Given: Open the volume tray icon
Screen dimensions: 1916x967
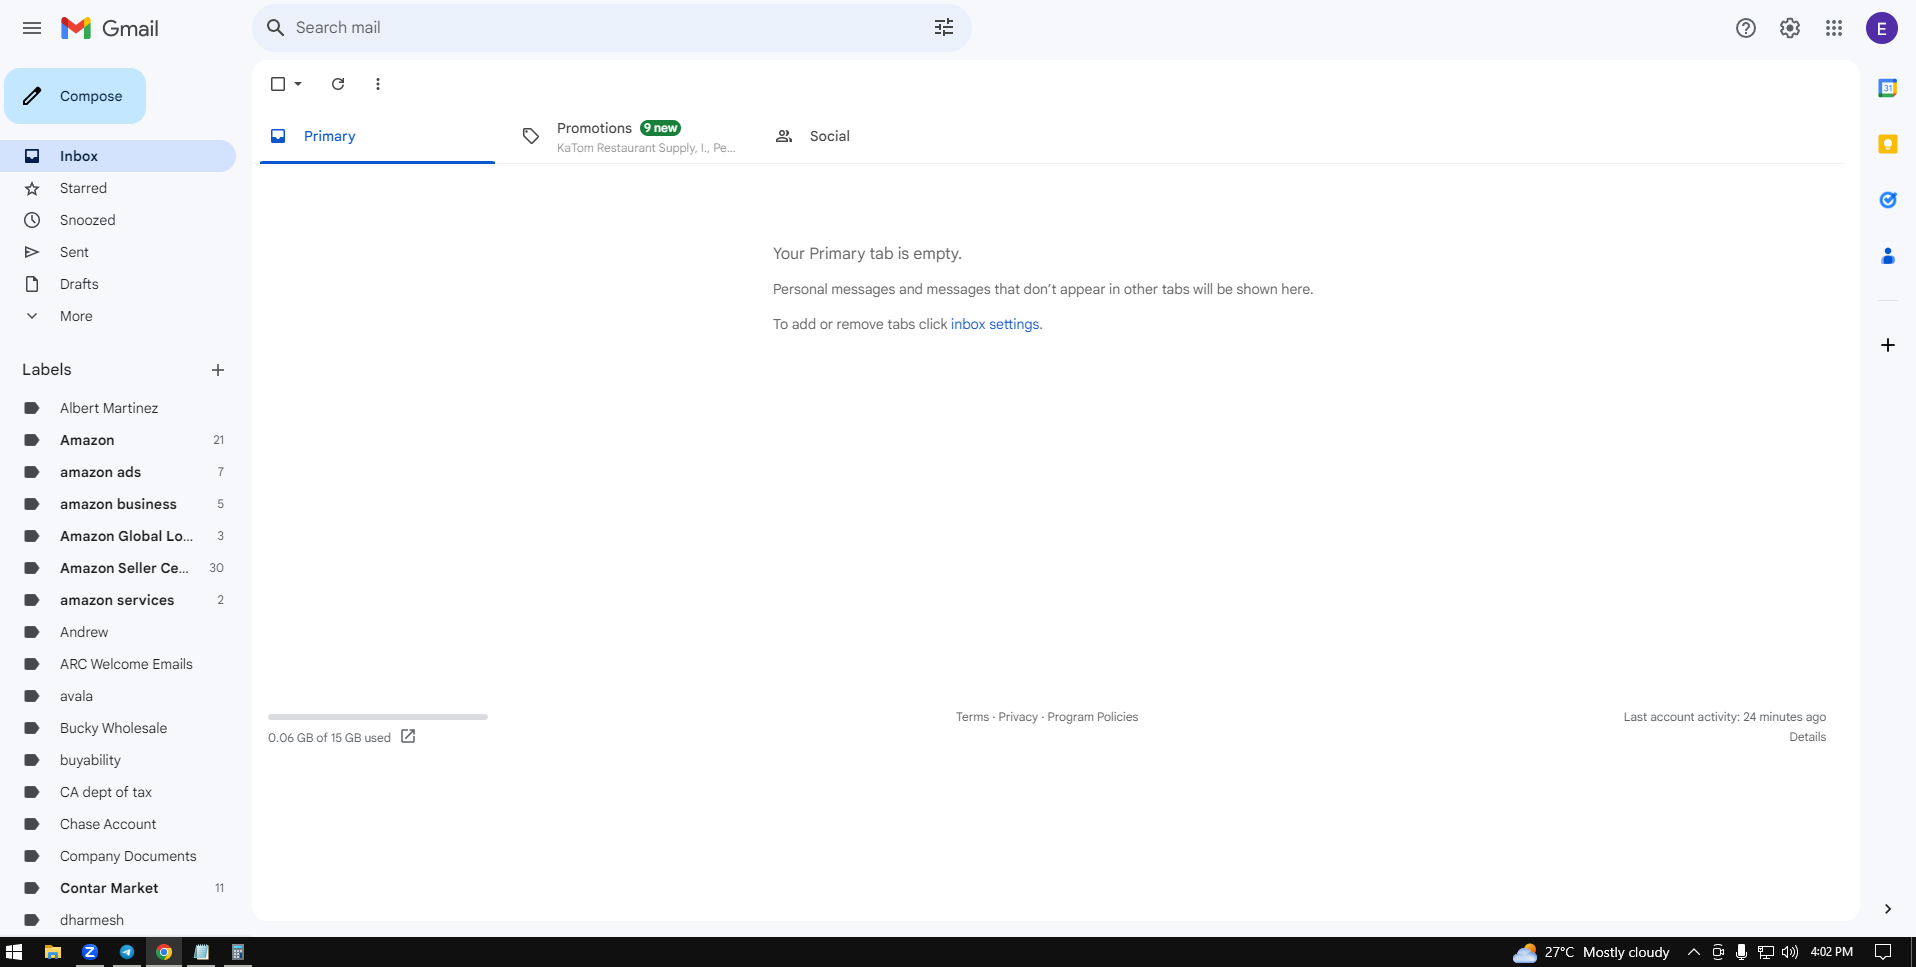Looking at the screenshot, I should click(1790, 952).
